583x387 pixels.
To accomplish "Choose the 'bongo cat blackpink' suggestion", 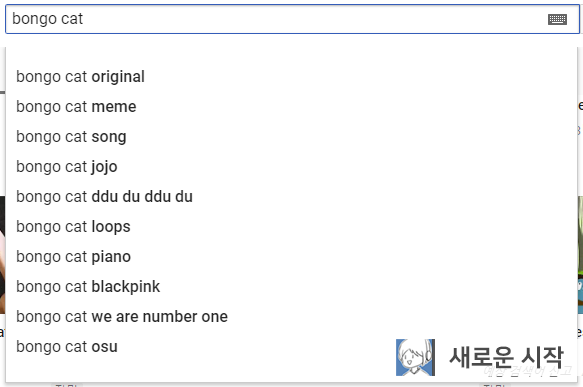I will click(x=292, y=287).
